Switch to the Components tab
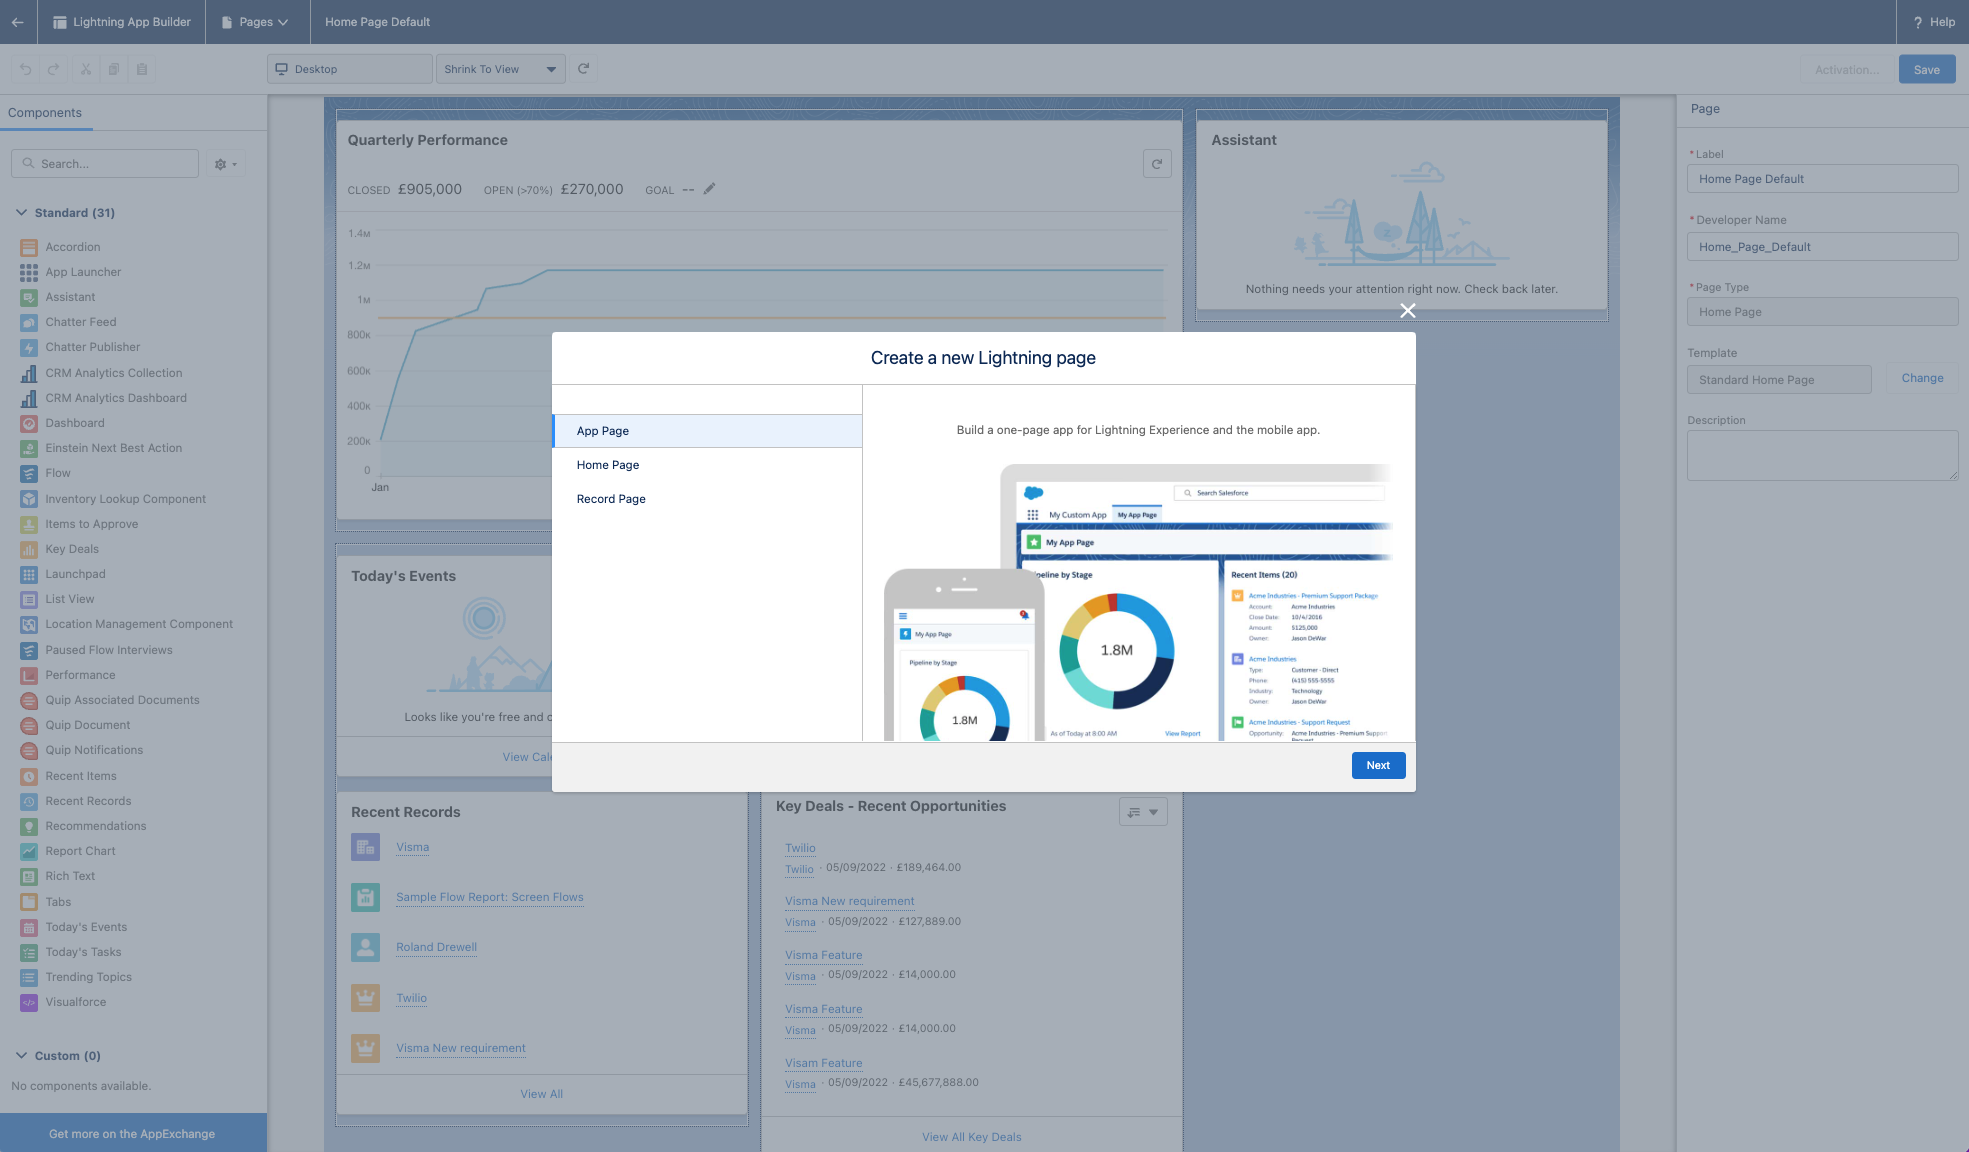 [x=45, y=113]
